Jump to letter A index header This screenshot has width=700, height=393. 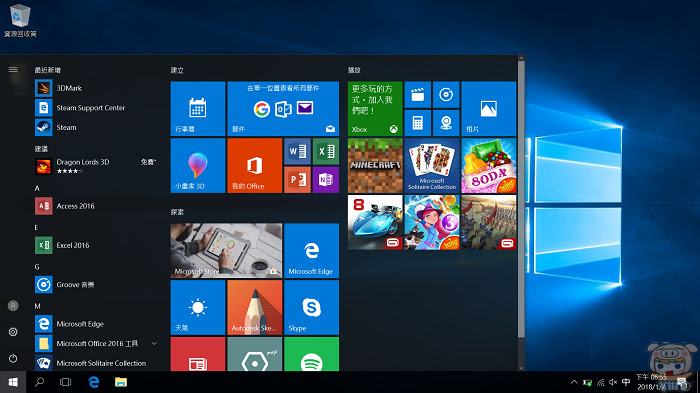tap(37, 188)
